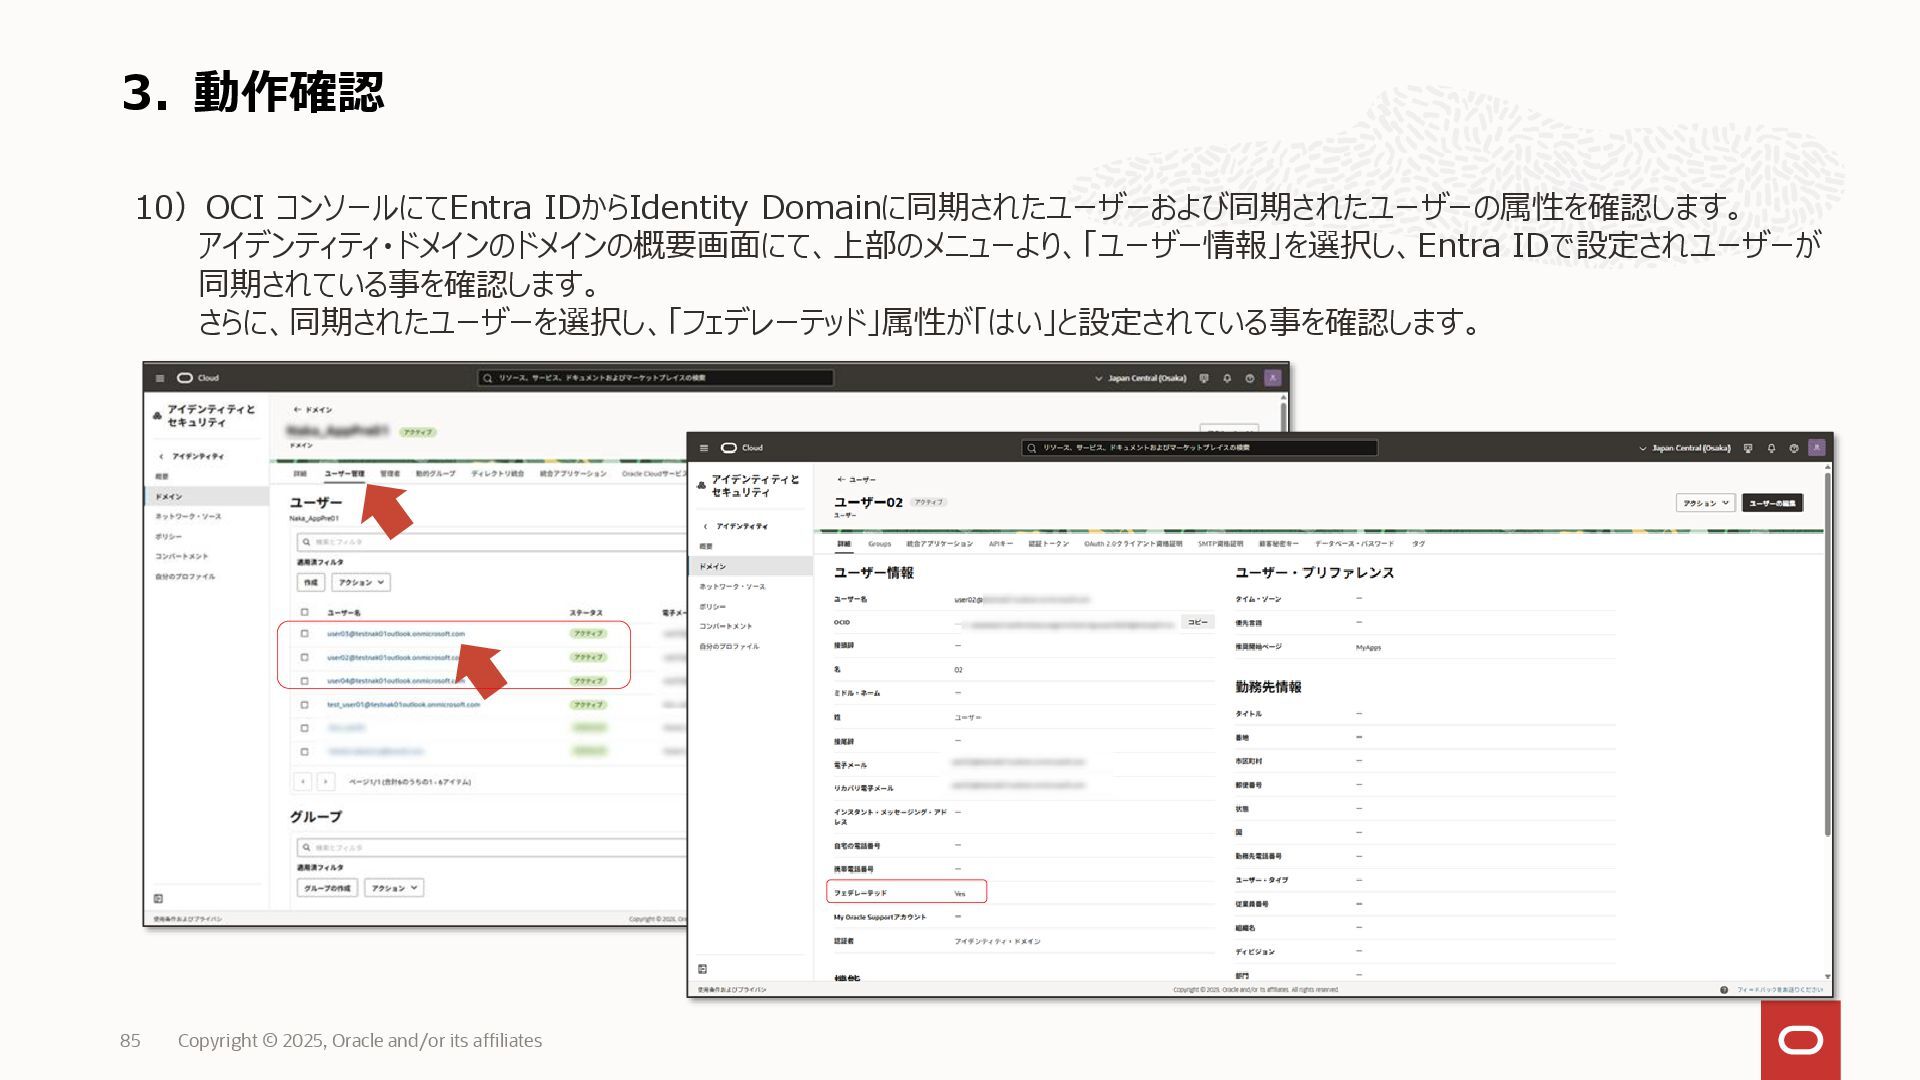Viewport: 1920px width, 1080px height.
Task: Open hamburger menu in front user-detail window
Action: coord(704,448)
